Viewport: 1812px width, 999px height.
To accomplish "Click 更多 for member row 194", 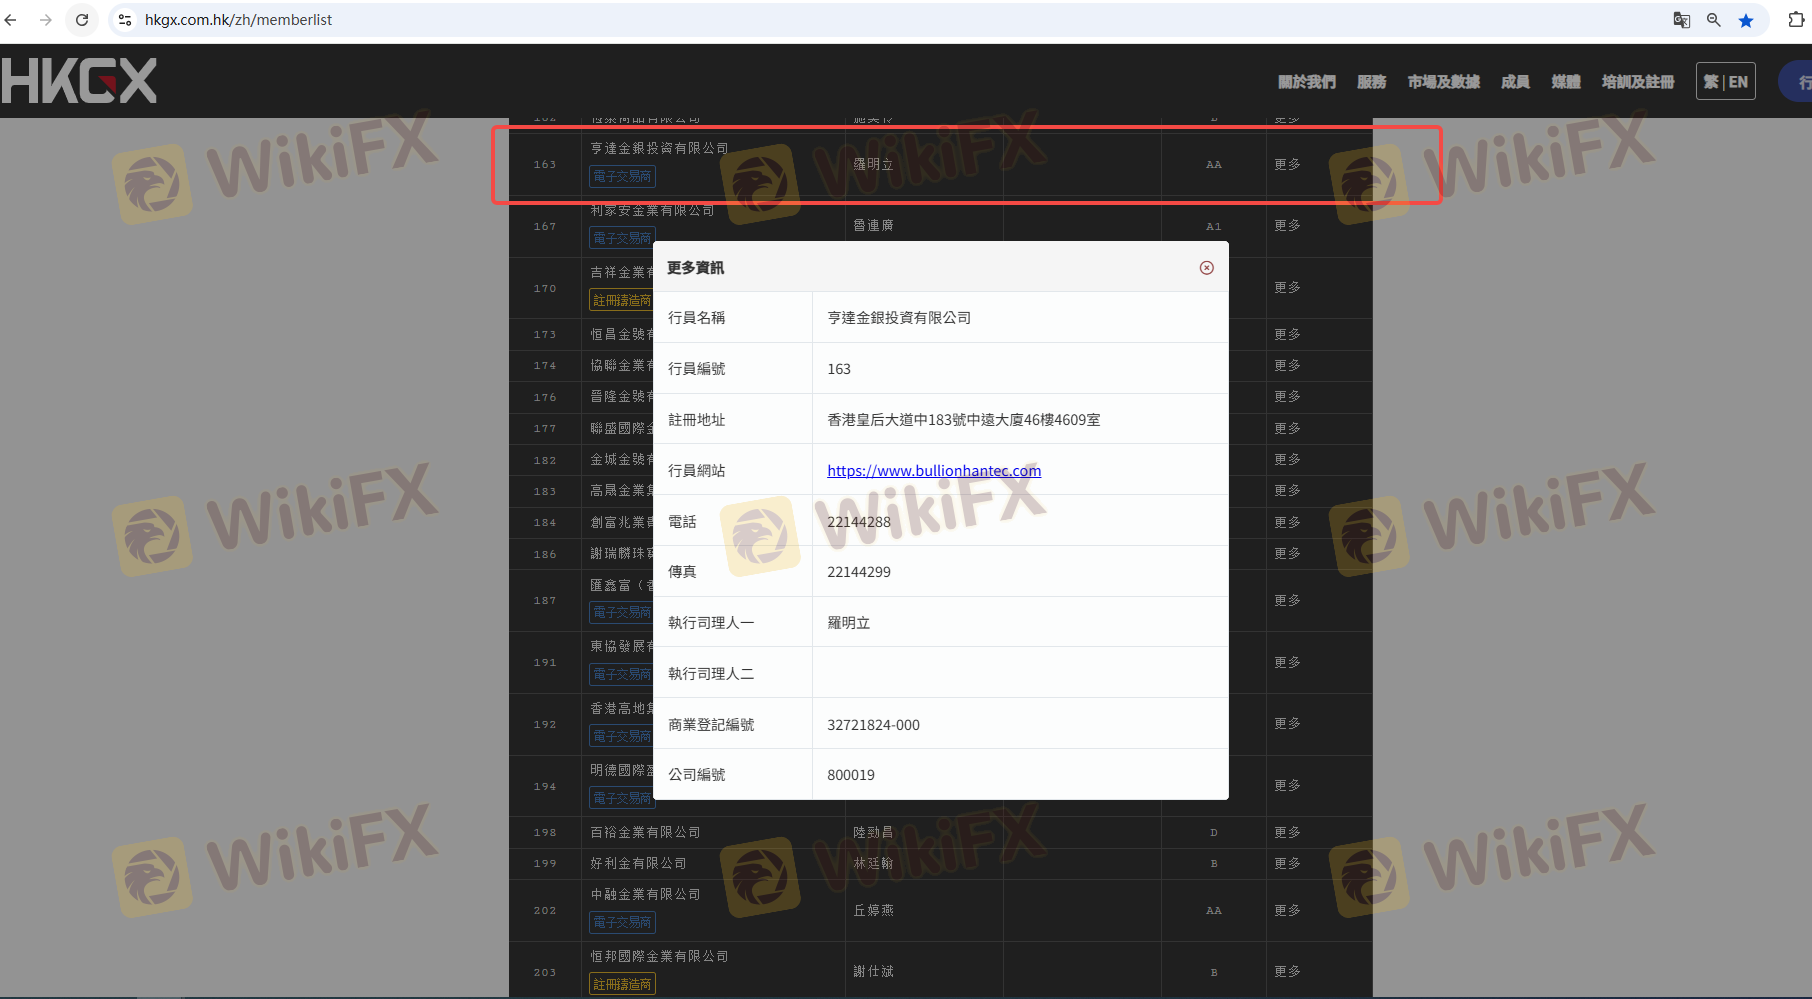I will (x=1287, y=785).
